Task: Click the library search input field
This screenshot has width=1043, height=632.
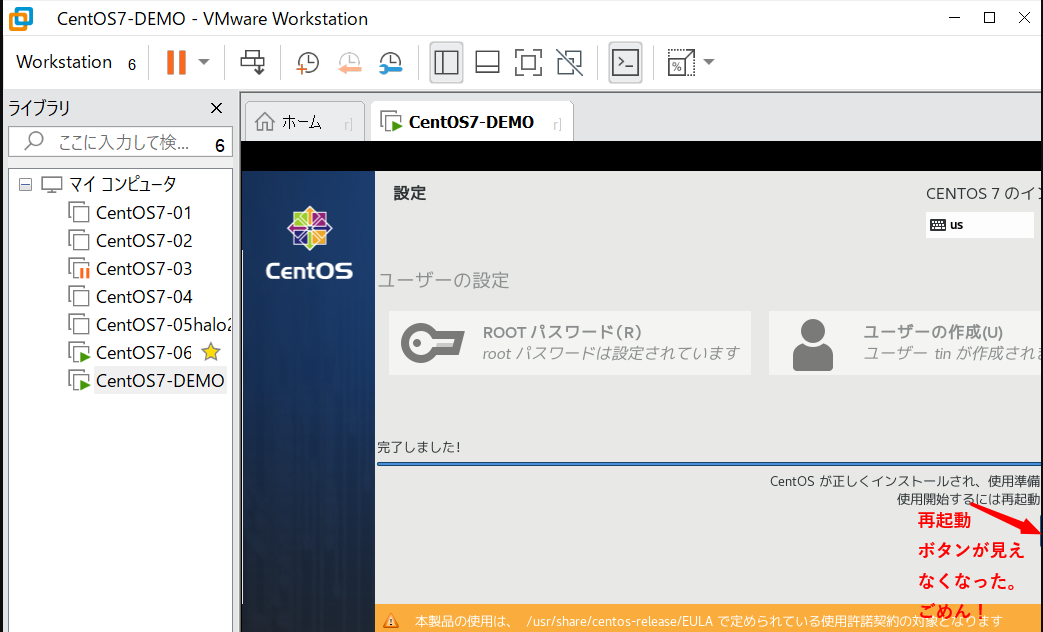Action: pyautogui.click(x=120, y=142)
